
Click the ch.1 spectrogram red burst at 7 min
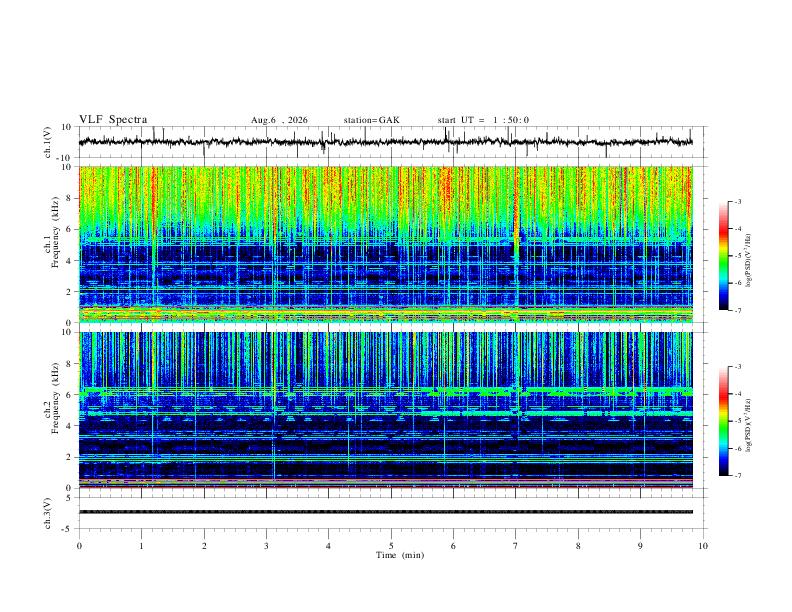tap(516, 227)
